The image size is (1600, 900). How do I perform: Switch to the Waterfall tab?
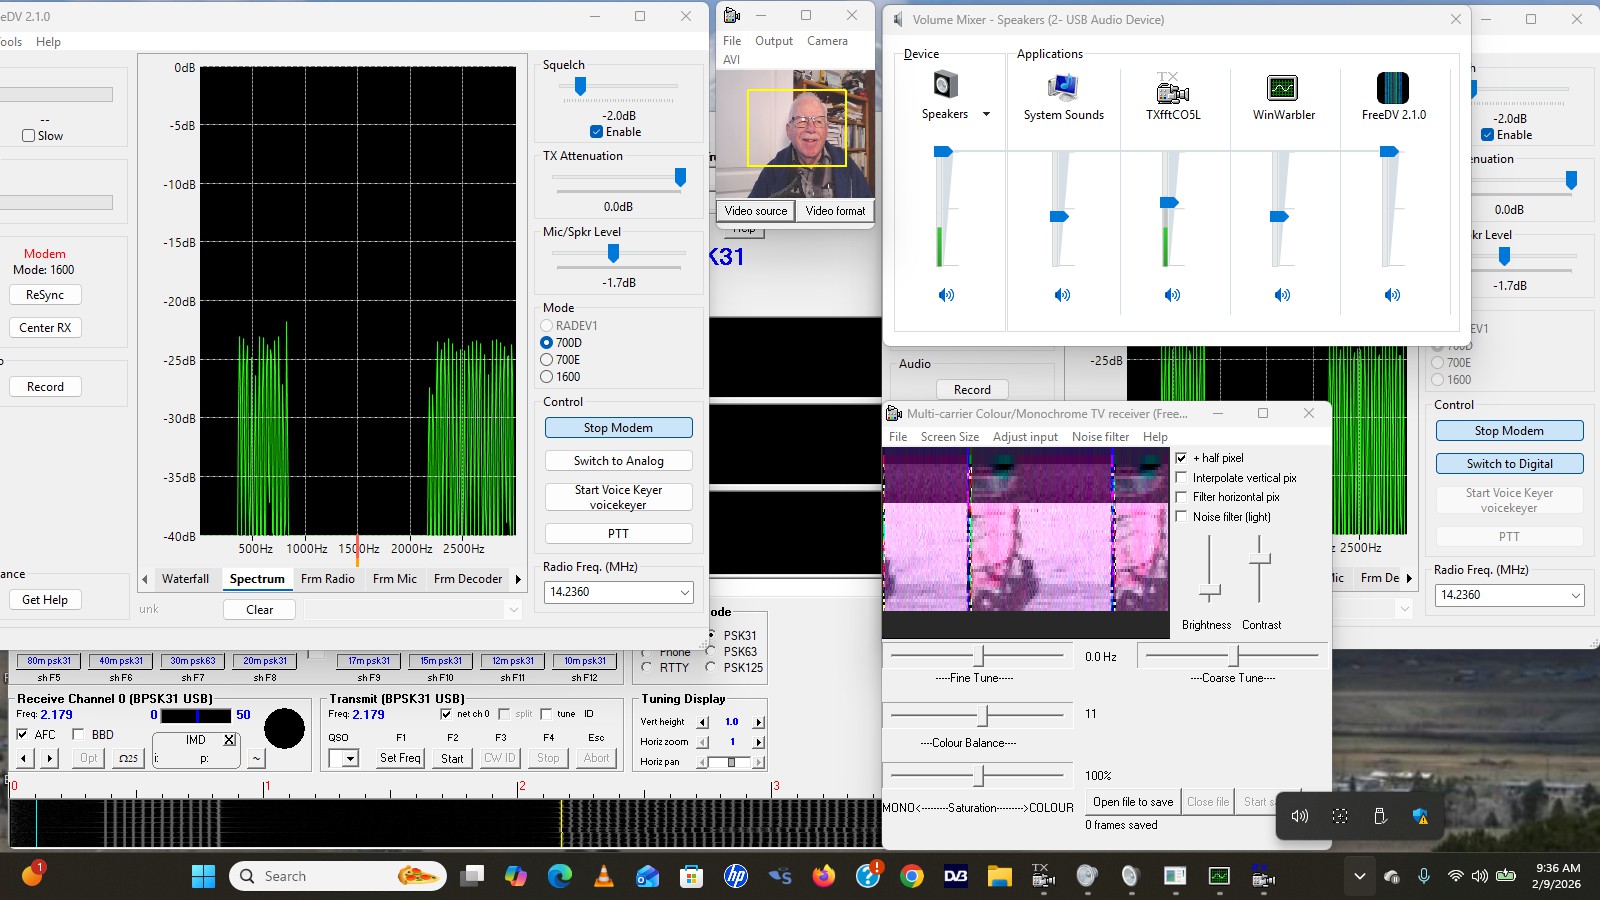click(x=185, y=579)
